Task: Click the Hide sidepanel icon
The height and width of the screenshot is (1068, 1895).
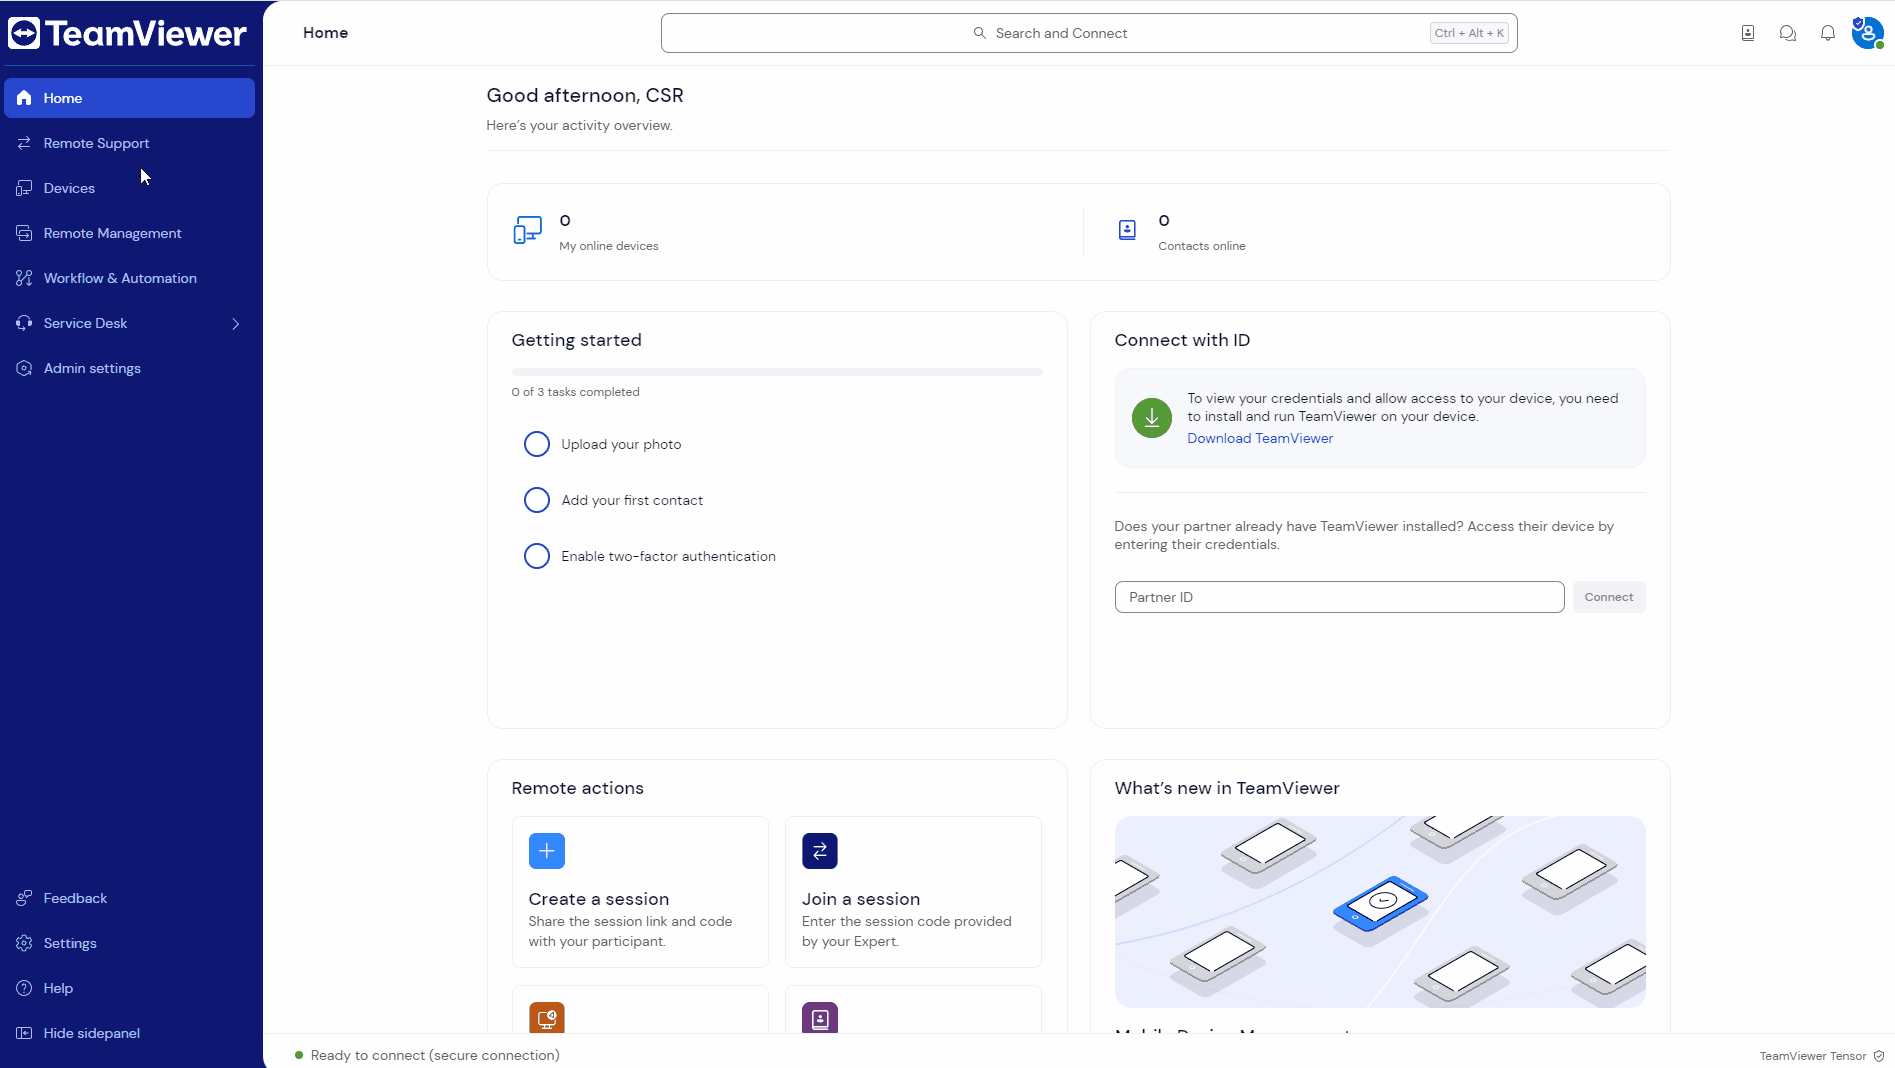Action: 24,1033
